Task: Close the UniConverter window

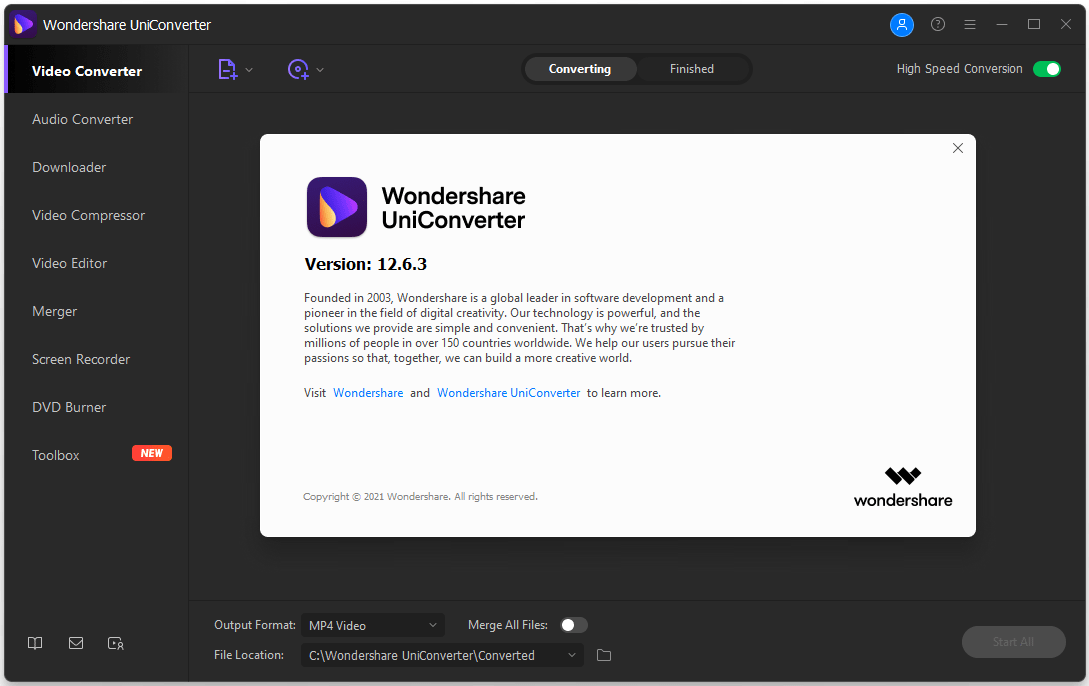Action: 1065,24
